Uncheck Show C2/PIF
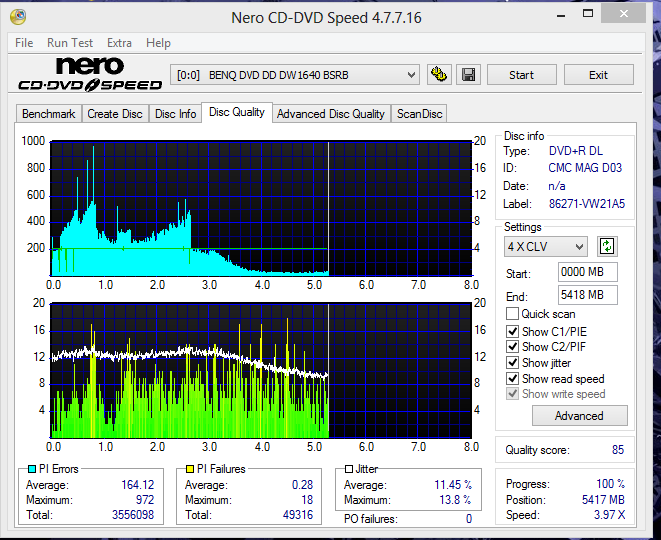 (512, 347)
